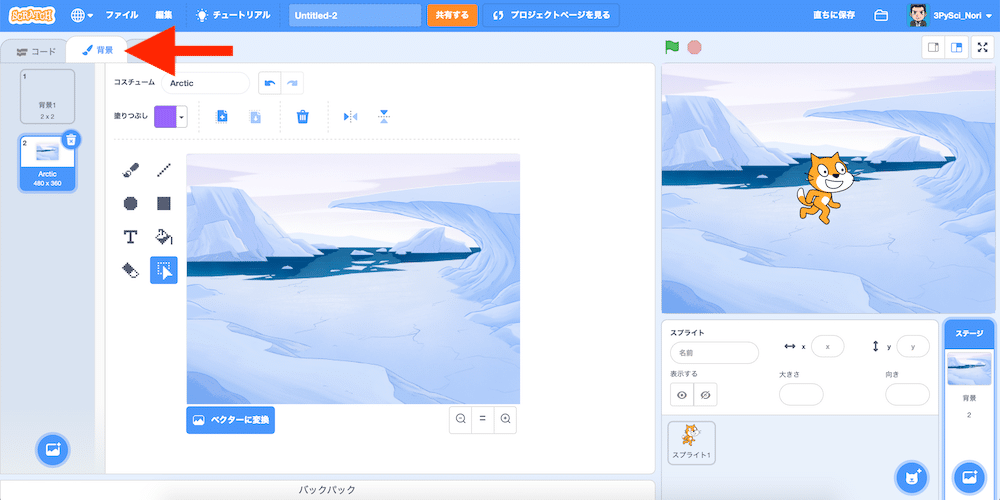Image resolution: width=1000 pixels, height=500 pixels.
Task: Open the 編集 menu
Action: (x=163, y=15)
